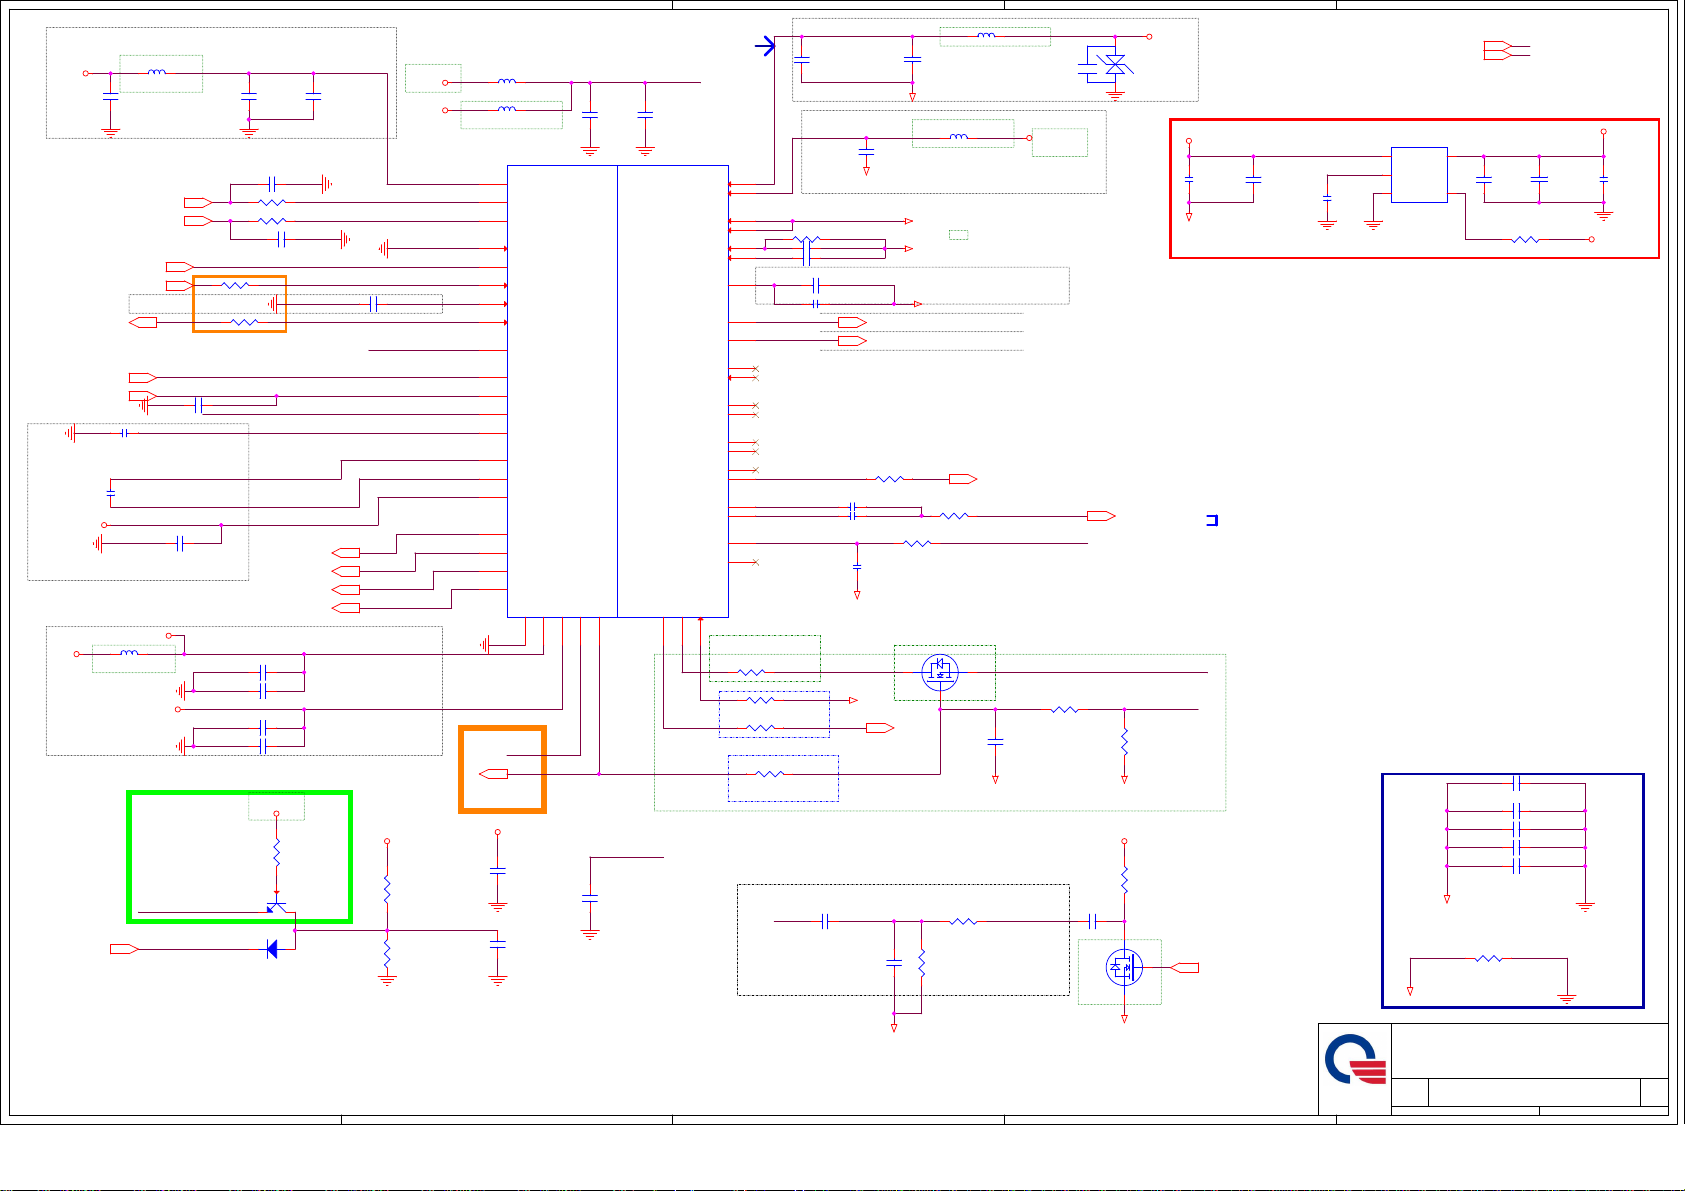The height and width of the screenshot is (1191, 1685).
Task: Select the inductor in the top-left green dashed box
Action: (157, 73)
